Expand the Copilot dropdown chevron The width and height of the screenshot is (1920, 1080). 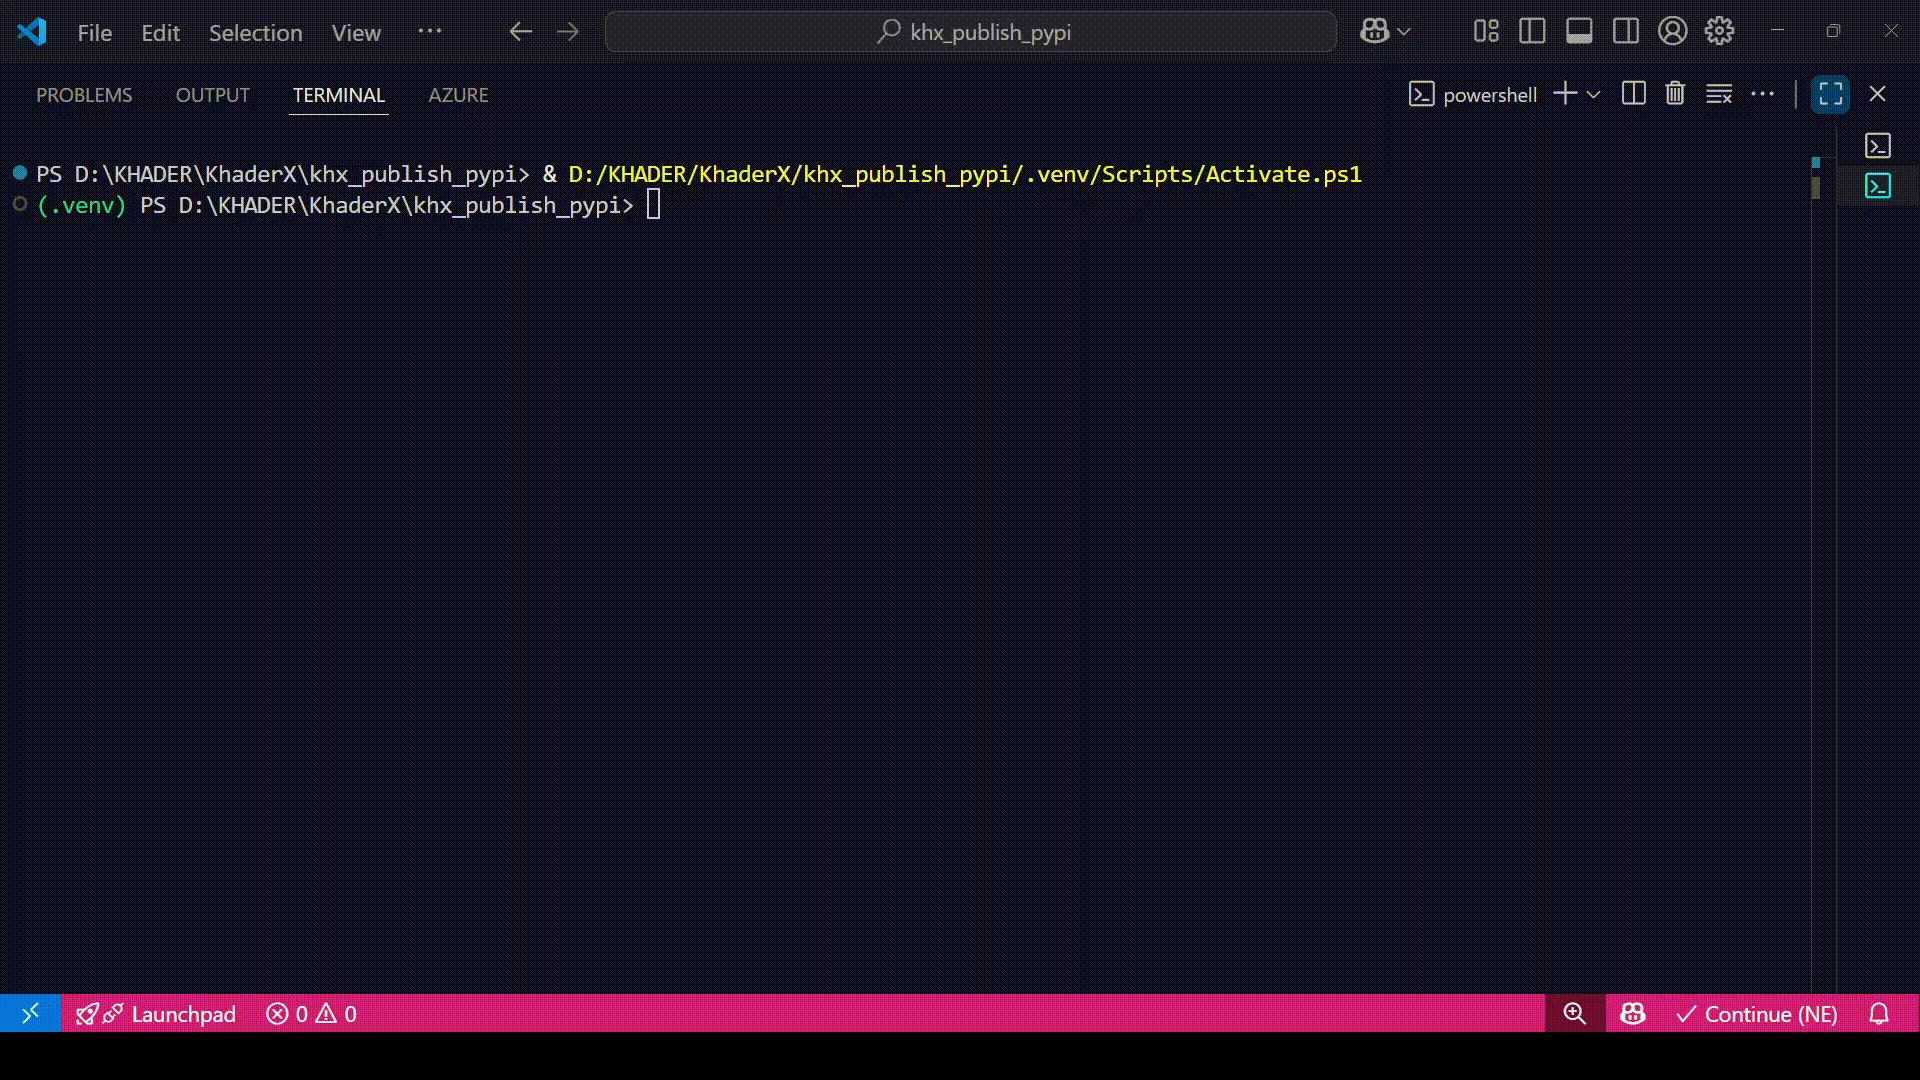1404,32
